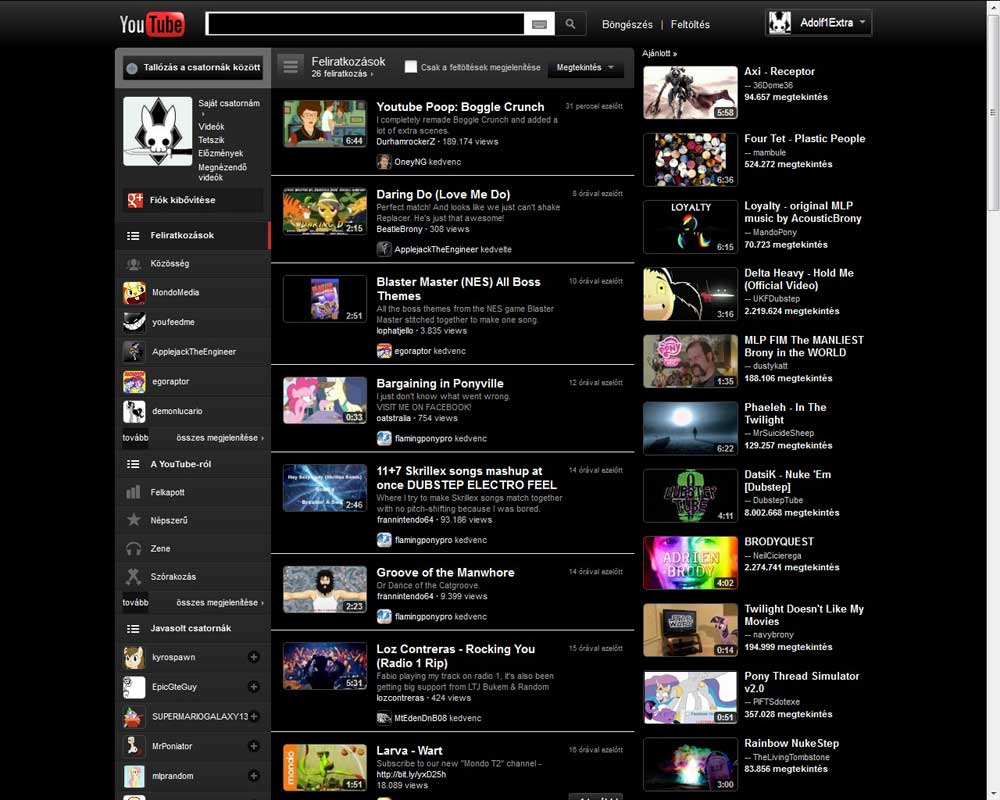Image resolution: width=1000 pixels, height=800 pixels.
Task: Open 11+7 Skrillex songs mashup thumbnail
Action: coord(325,488)
